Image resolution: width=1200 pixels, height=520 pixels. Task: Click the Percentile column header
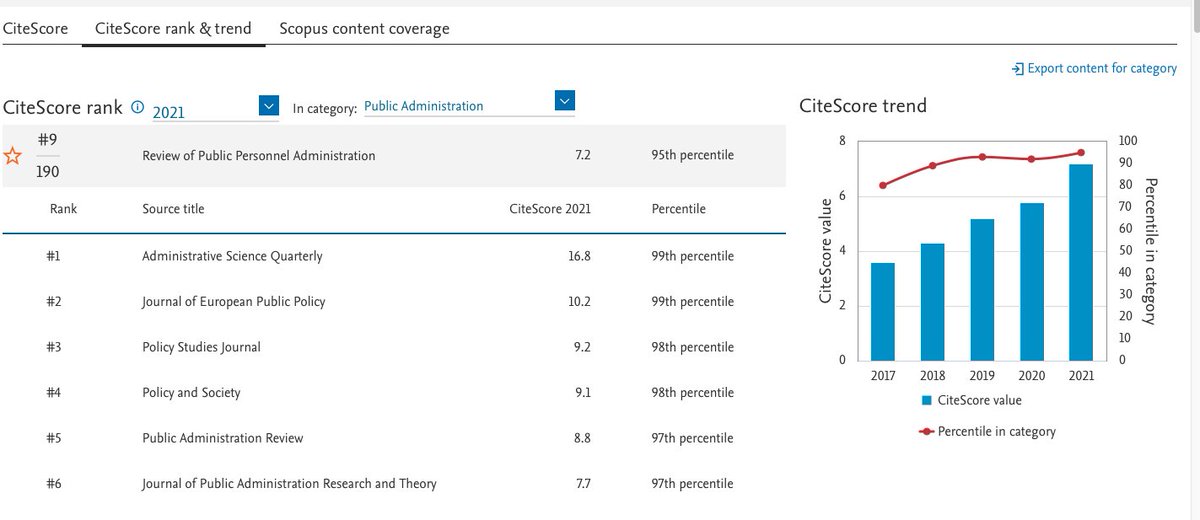point(678,209)
